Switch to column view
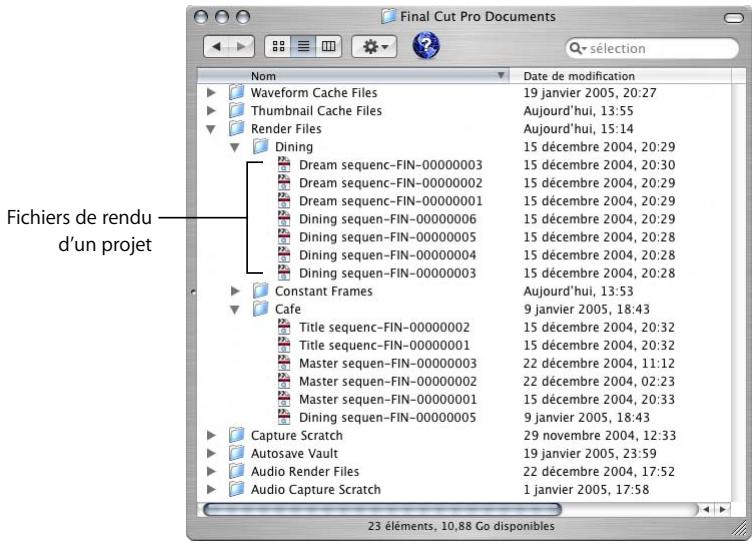The width and height of the screenshot is (753, 545). pos(328,47)
